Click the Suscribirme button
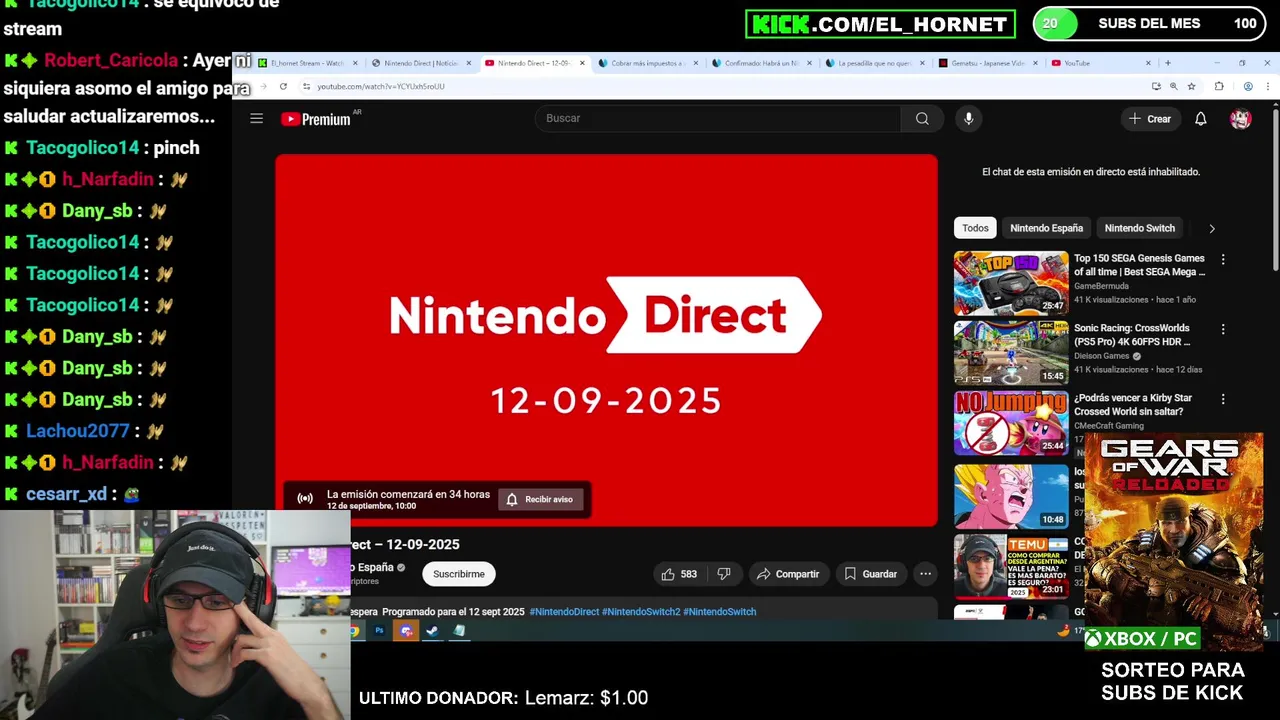 459,574
